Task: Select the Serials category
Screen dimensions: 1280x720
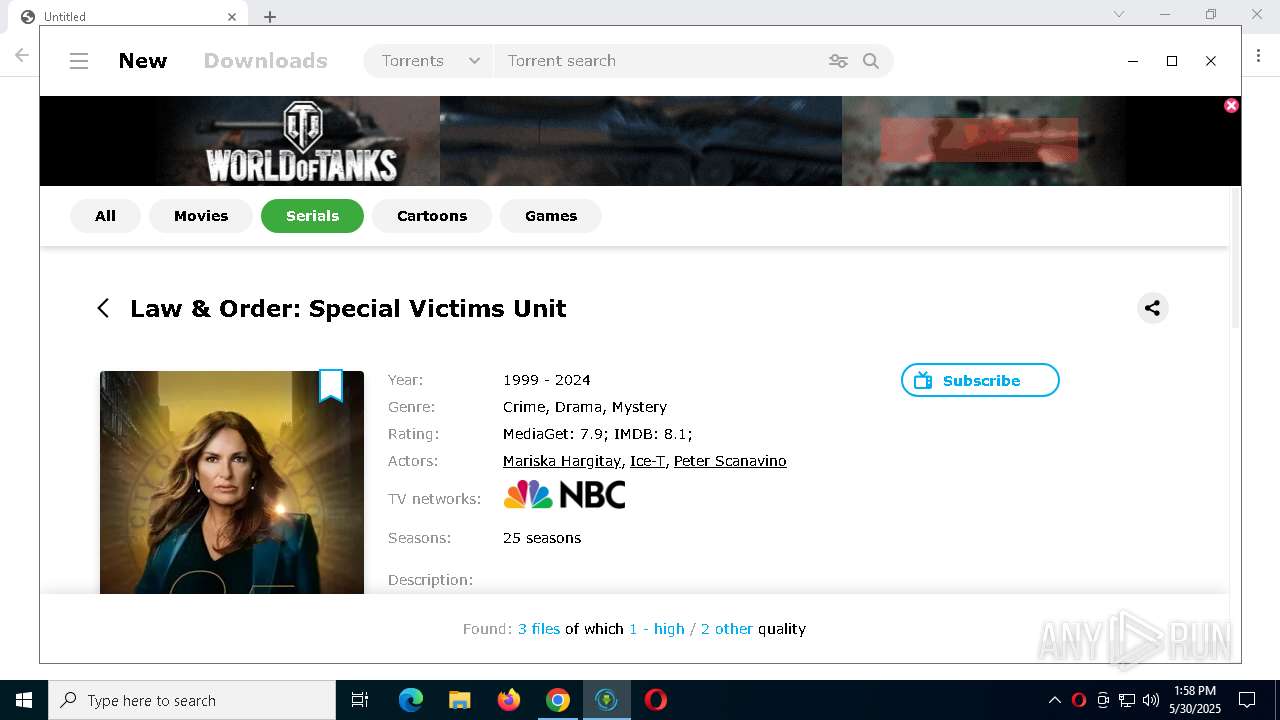Action: [x=312, y=216]
